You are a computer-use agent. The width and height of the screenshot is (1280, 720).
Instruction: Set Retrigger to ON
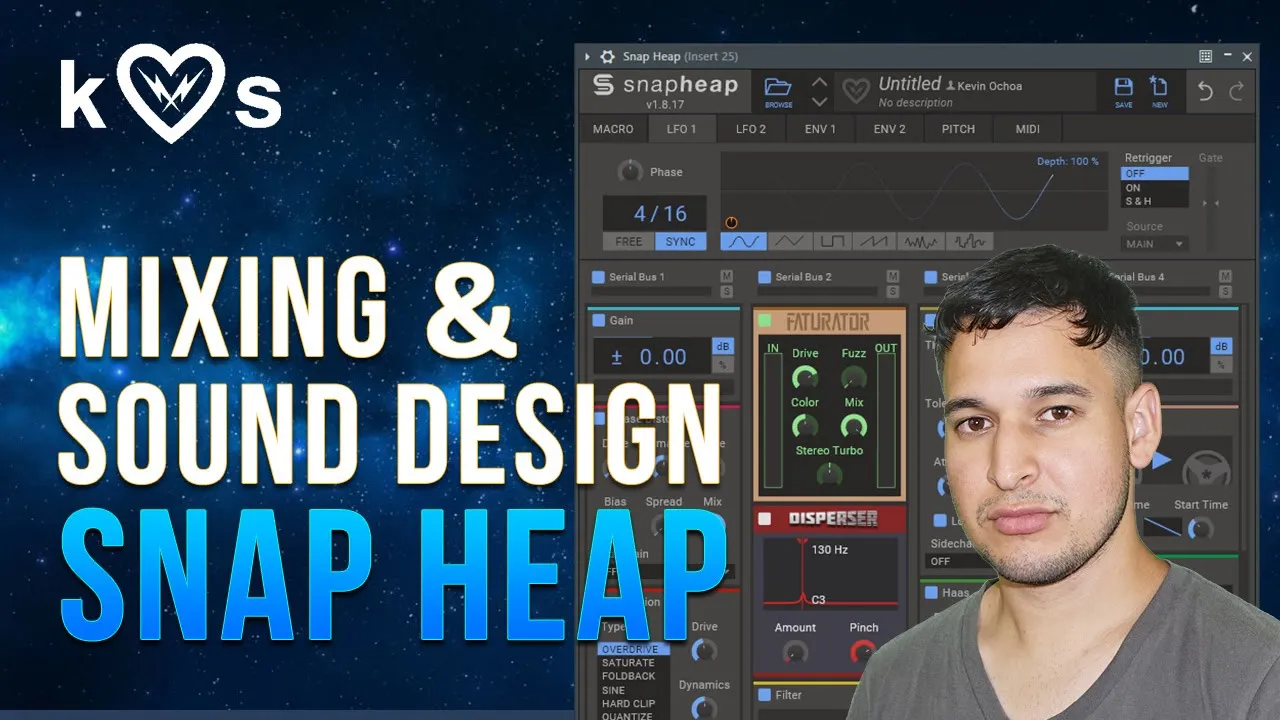1155,187
